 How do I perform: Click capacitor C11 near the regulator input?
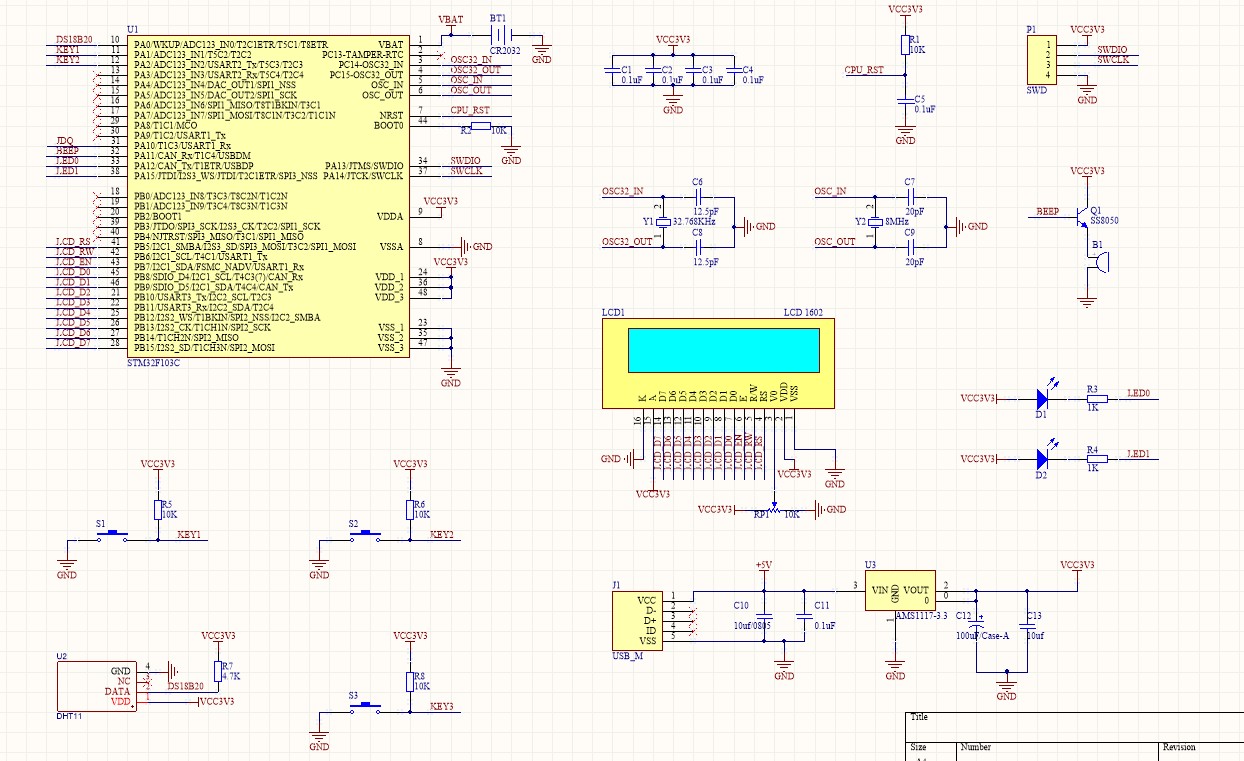803,618
